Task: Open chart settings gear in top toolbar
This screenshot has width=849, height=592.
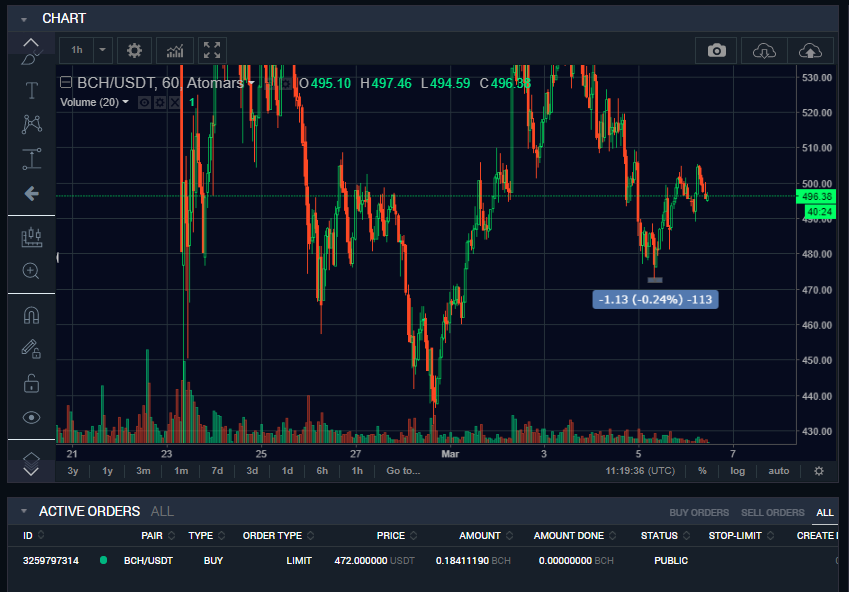Action: click(134, 51)
